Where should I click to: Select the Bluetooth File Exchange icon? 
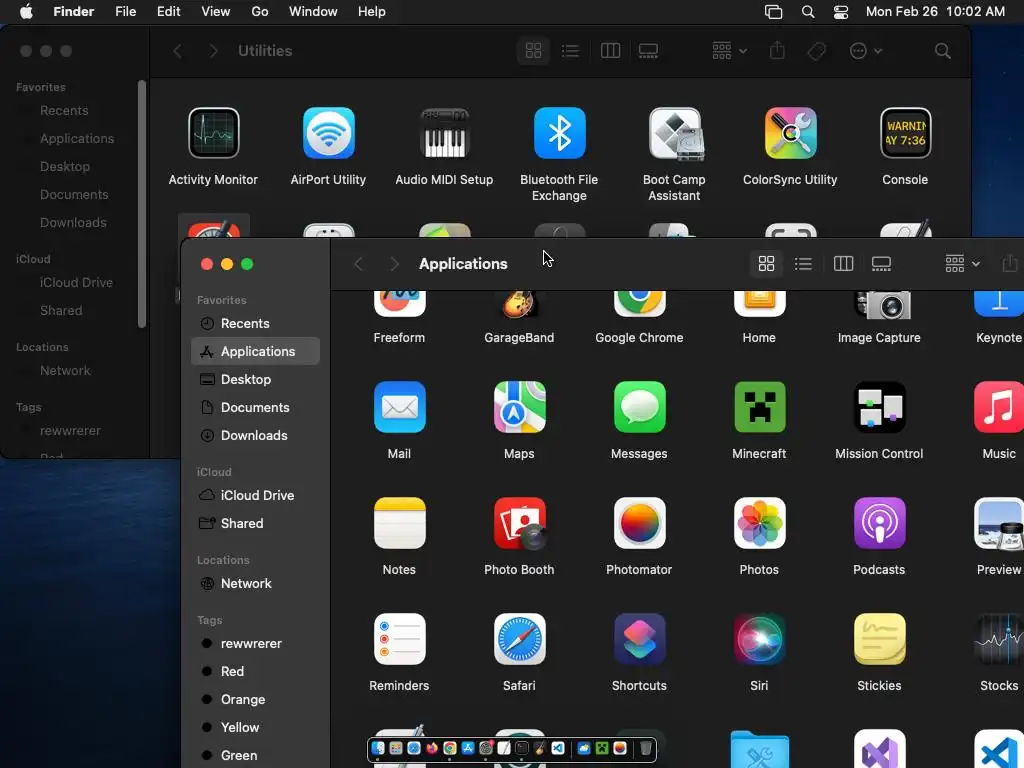coord(560,133)
